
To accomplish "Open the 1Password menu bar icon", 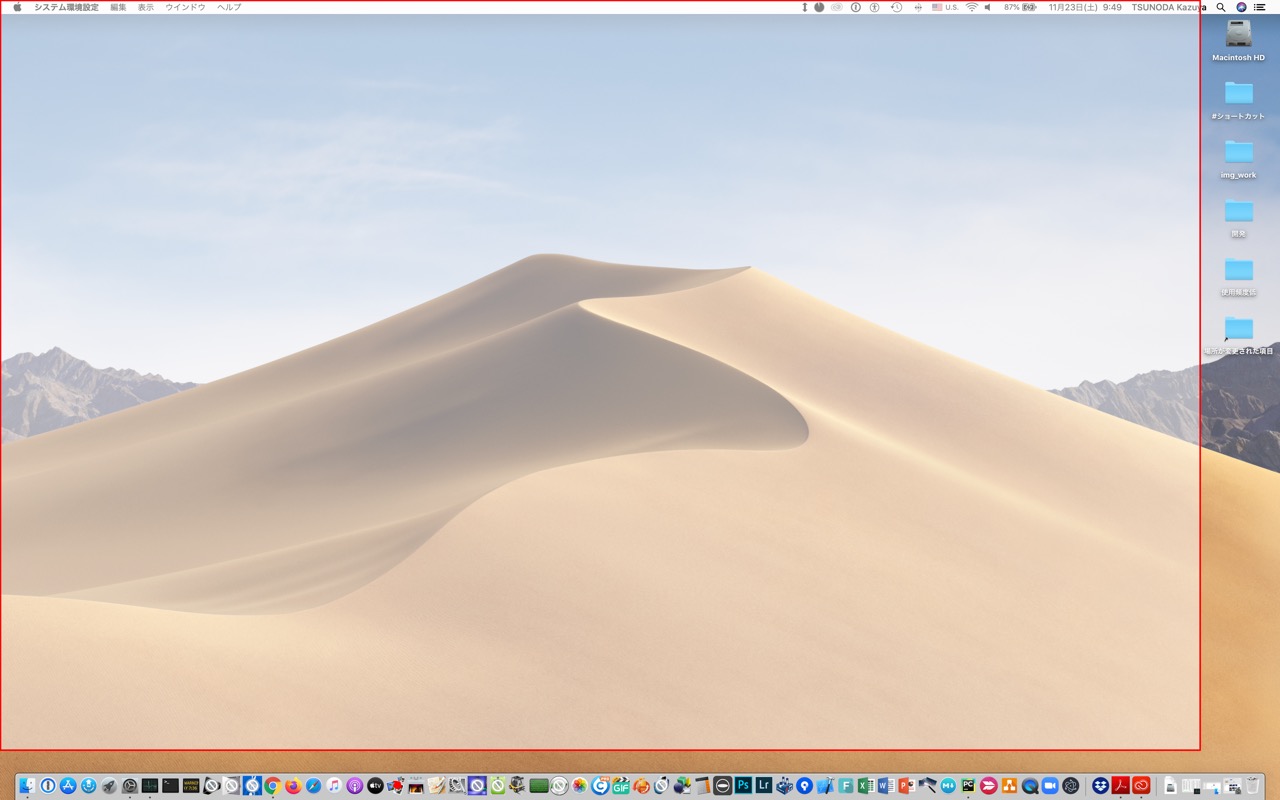I will 856,7.
